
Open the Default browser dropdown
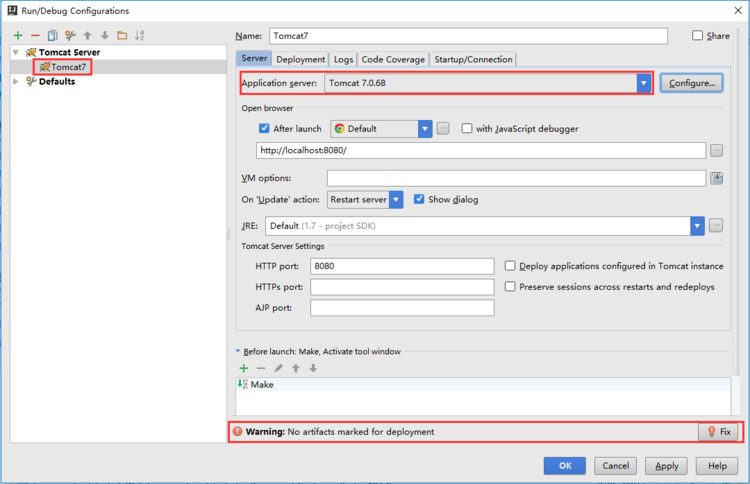(425, 129)
